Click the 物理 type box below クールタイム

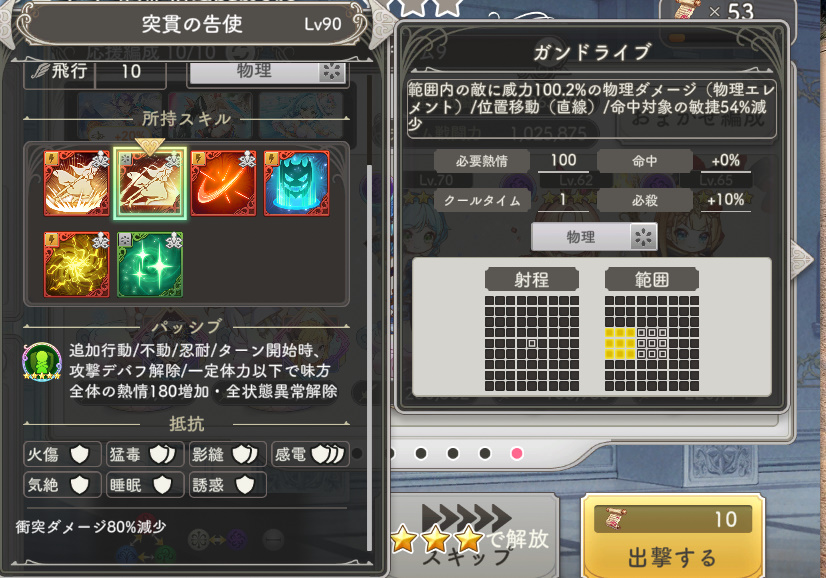[x=594, y=237]
